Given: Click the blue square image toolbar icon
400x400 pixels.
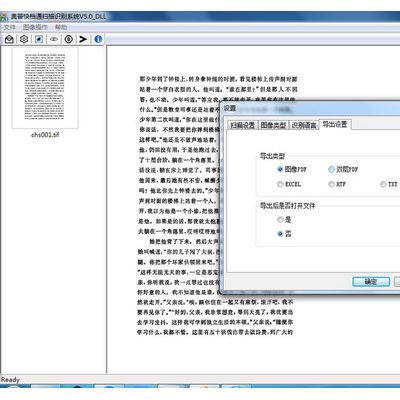Looking at the screenshot, I should tap(39, 39).
